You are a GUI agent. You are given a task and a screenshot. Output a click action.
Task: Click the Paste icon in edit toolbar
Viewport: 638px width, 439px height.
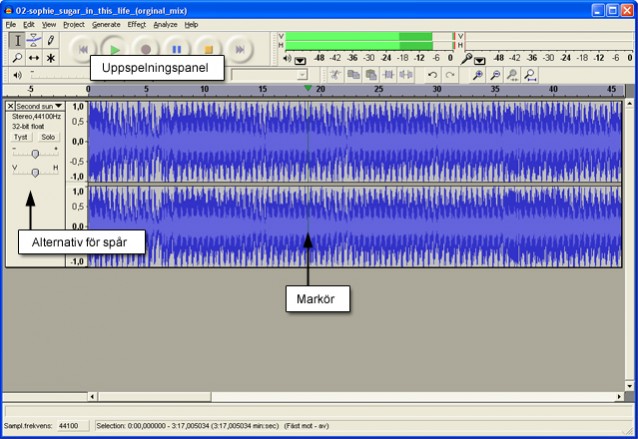click(371, 75)
